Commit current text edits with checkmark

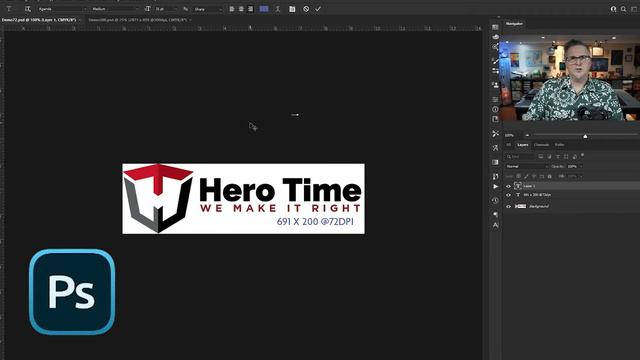(x=318, y=9)
